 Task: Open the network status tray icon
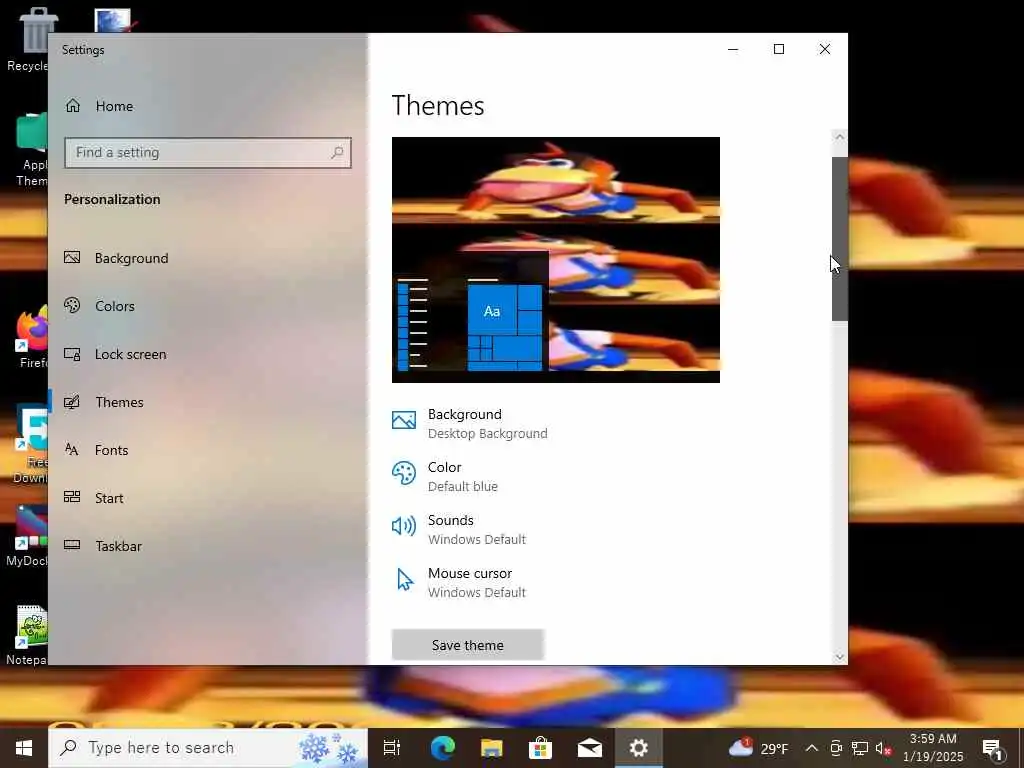859,748
